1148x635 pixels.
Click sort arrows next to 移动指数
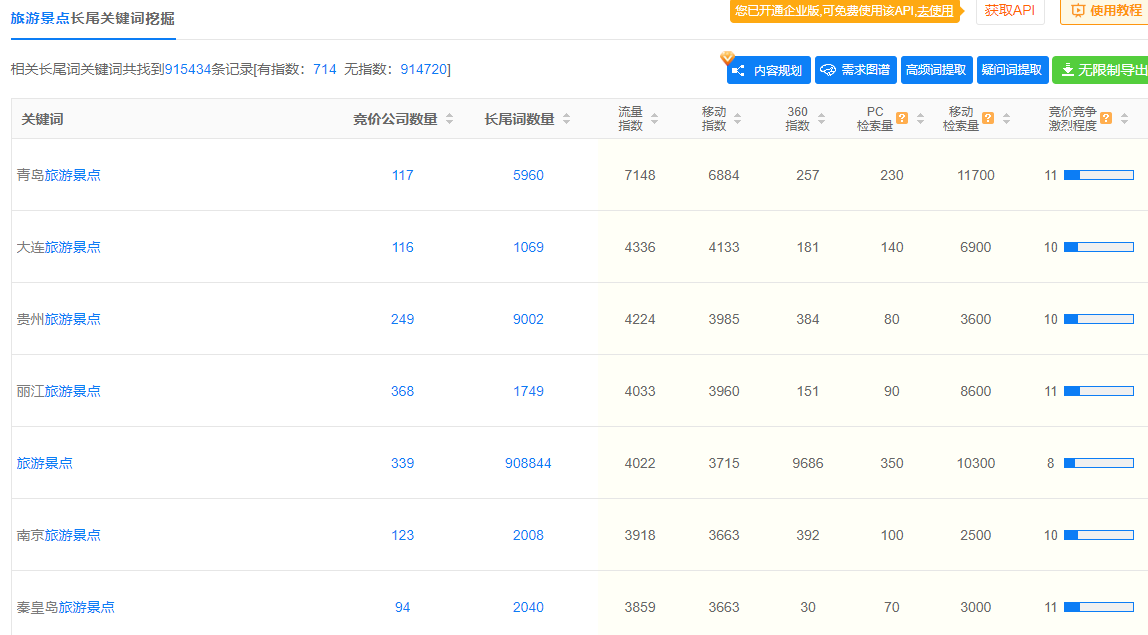tap(737, 119)
